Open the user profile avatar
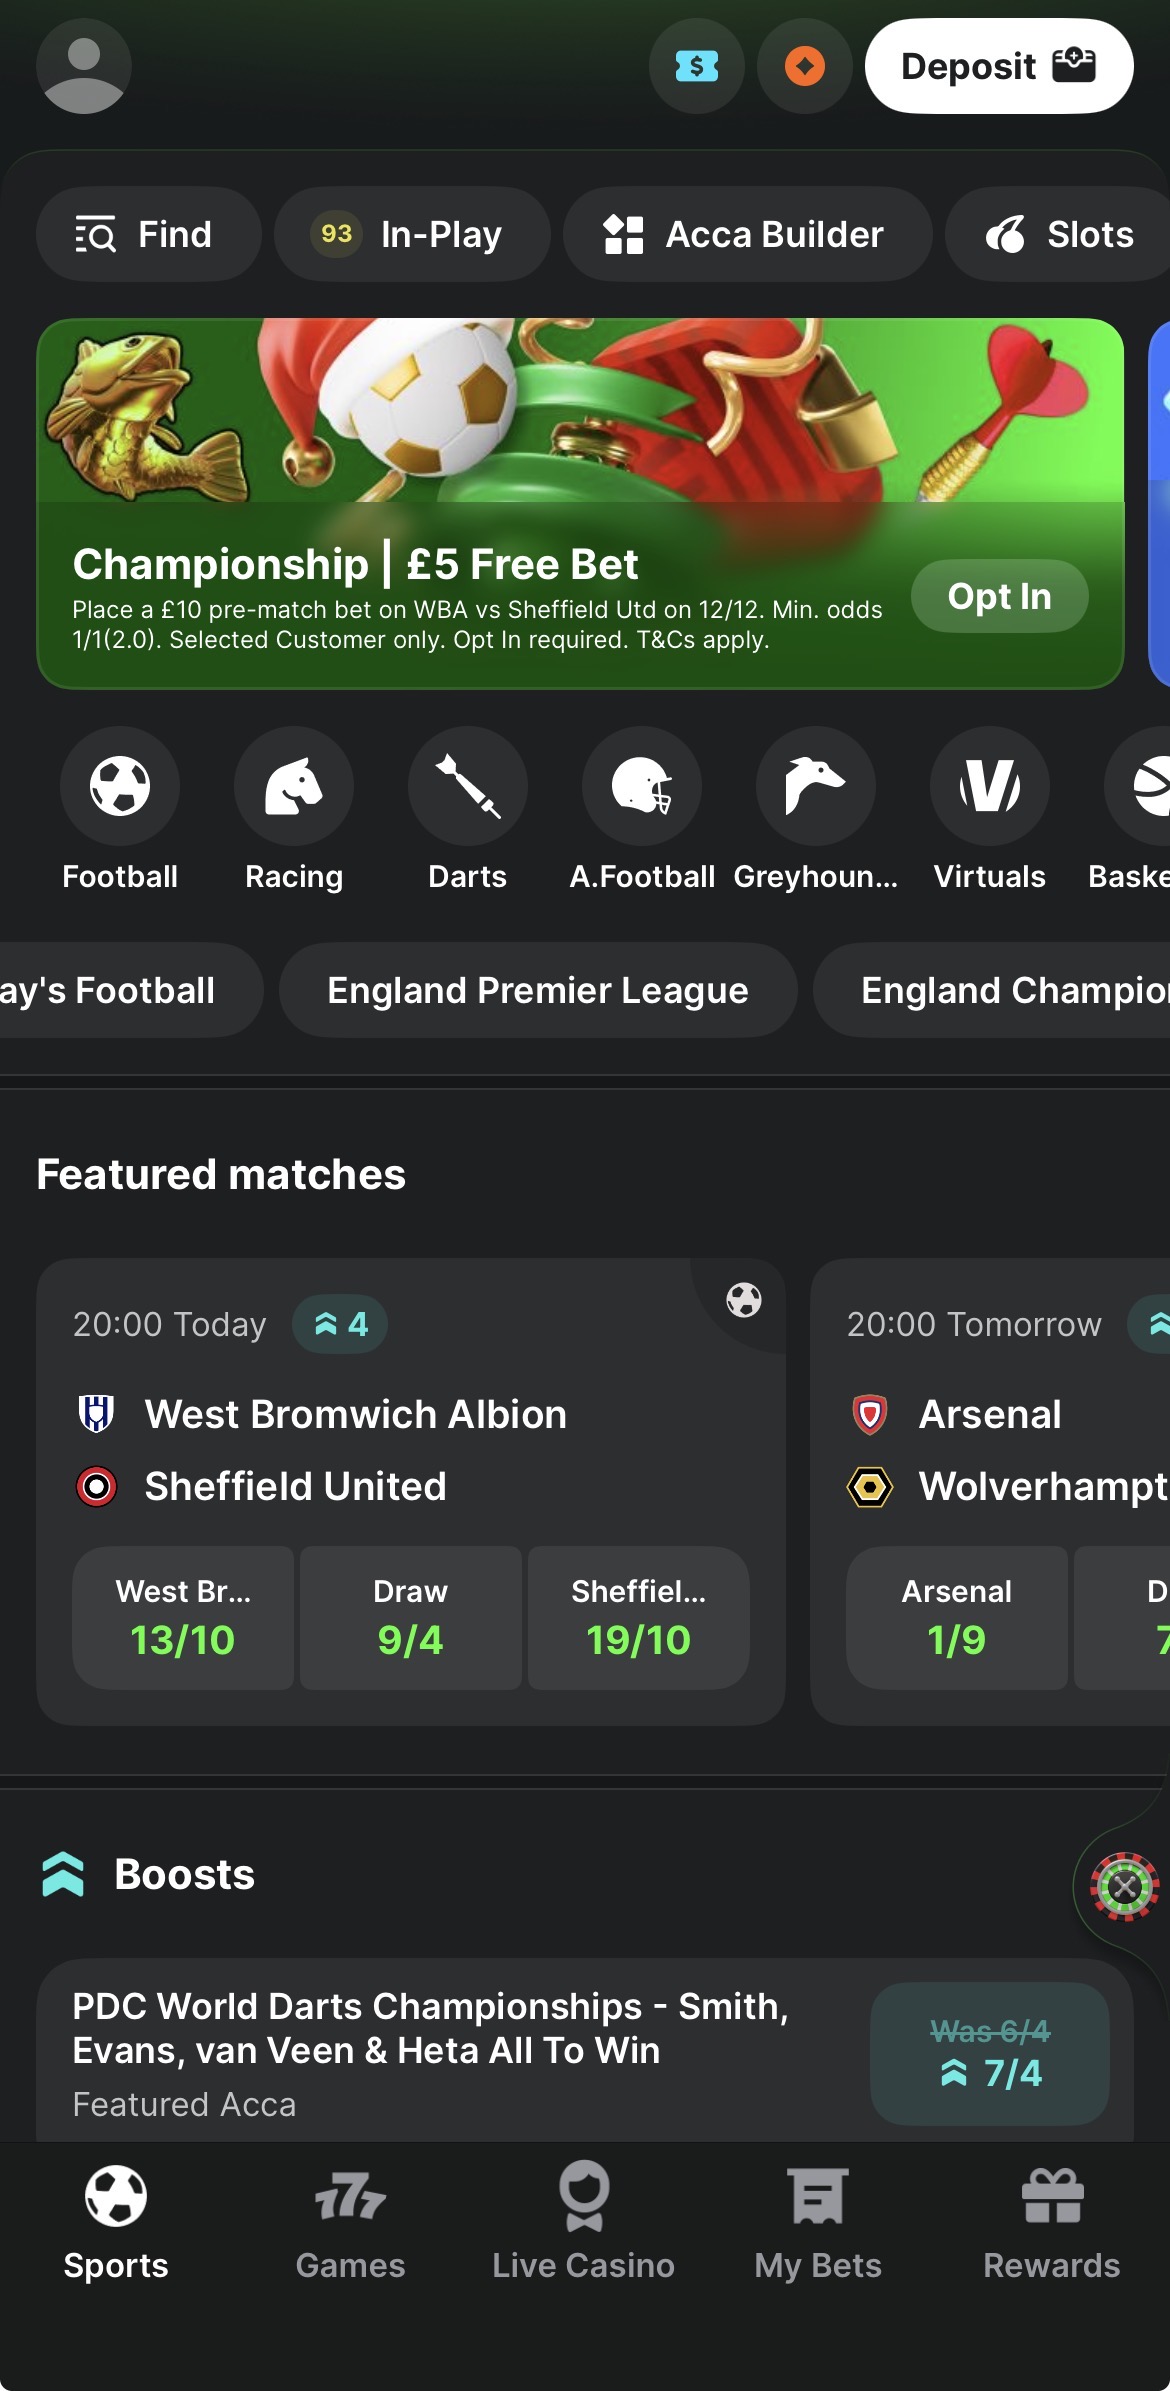The height and width of the screenshot is (2391, 1170). 84,67
